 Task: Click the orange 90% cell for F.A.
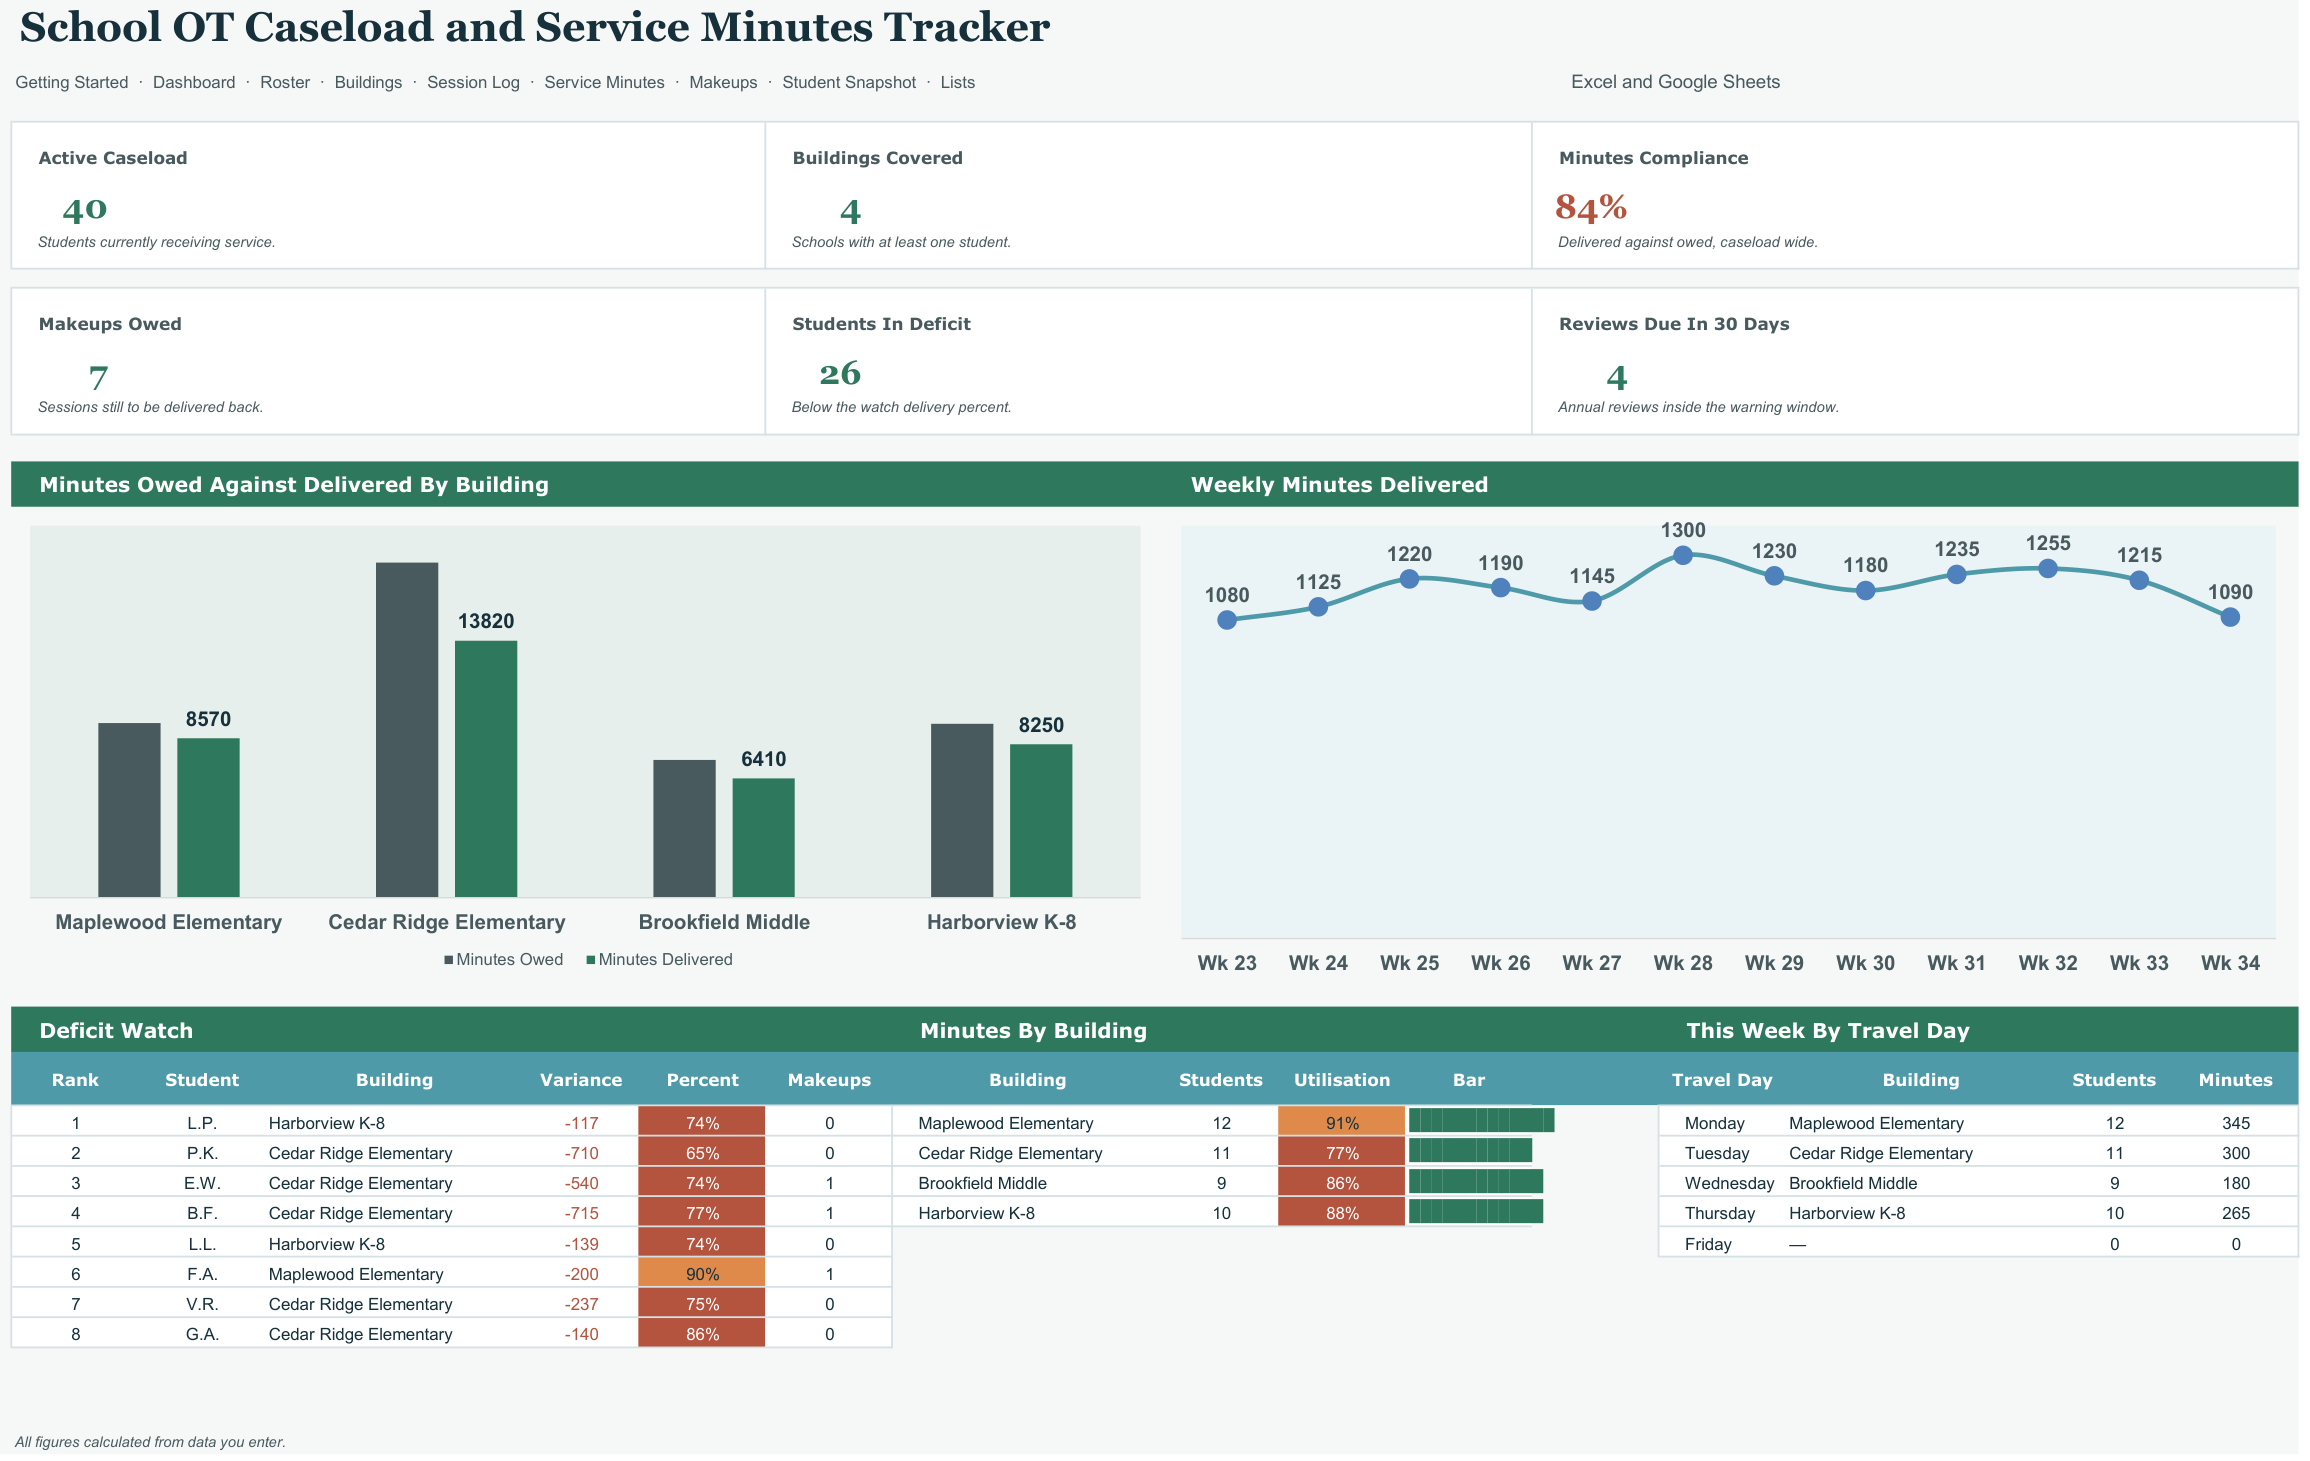click(x=702, y=1274)
